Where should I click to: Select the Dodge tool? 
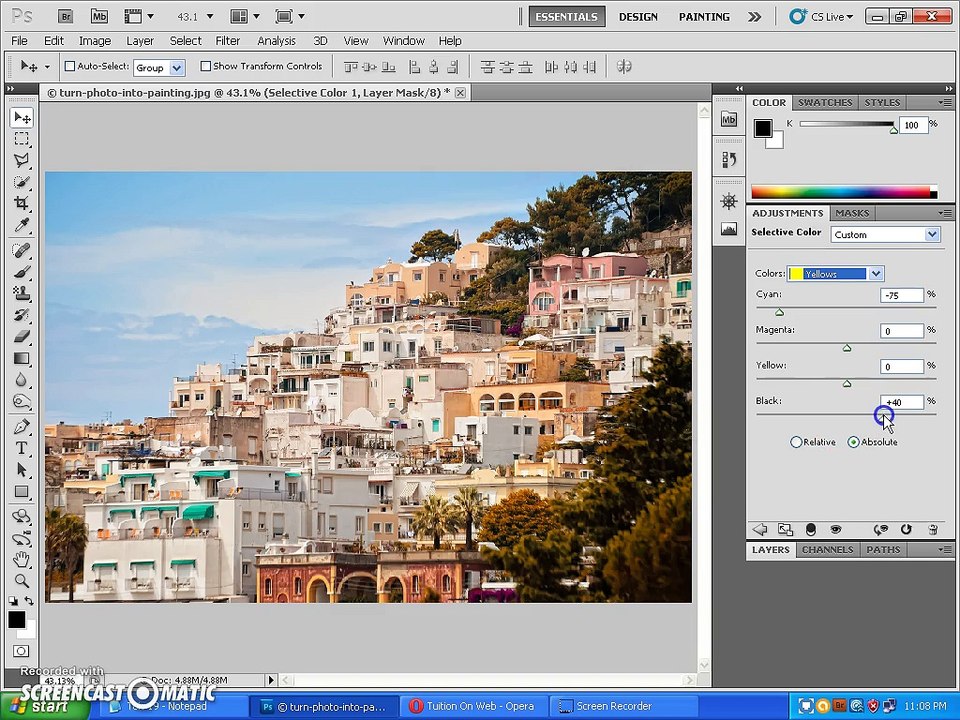[x=21, y=402]
